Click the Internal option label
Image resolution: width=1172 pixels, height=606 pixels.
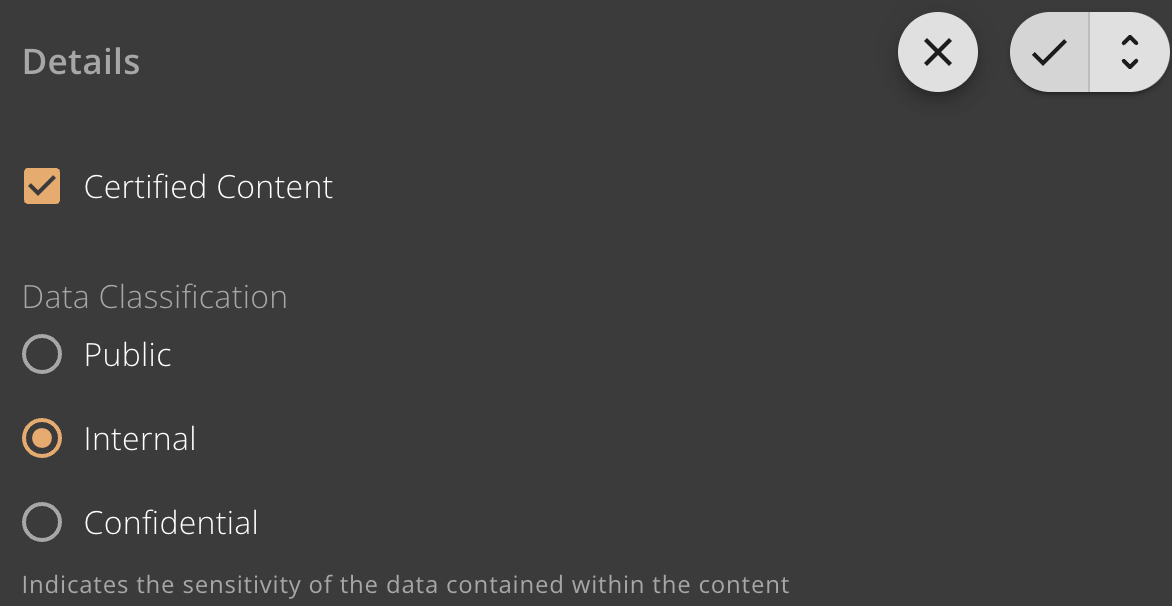click(140, 439)
